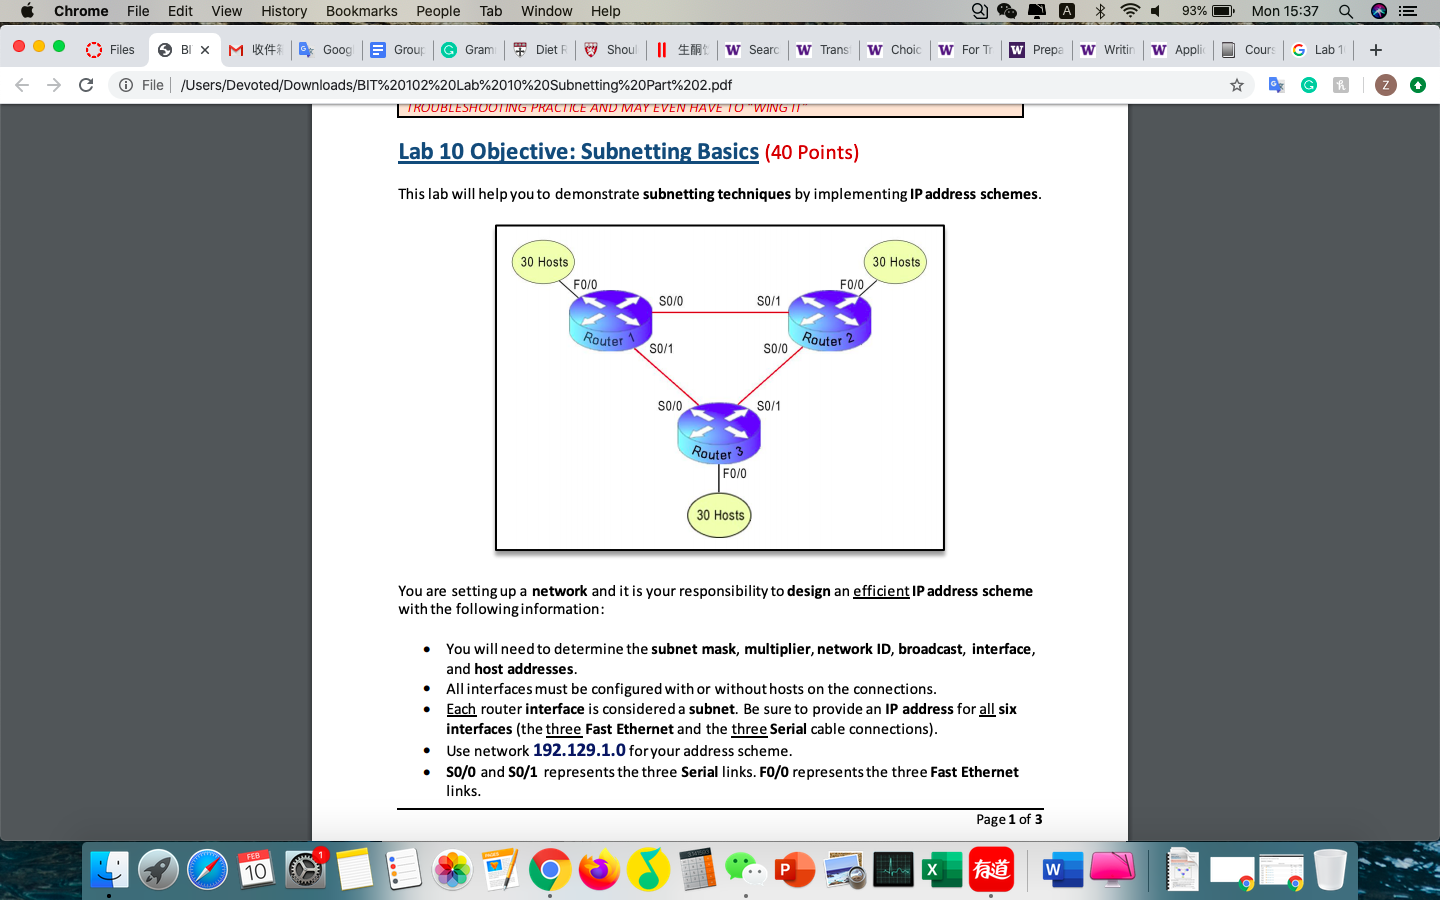Open Youdao Dictionary from the Dock
1440x900 pixels.
991,869
